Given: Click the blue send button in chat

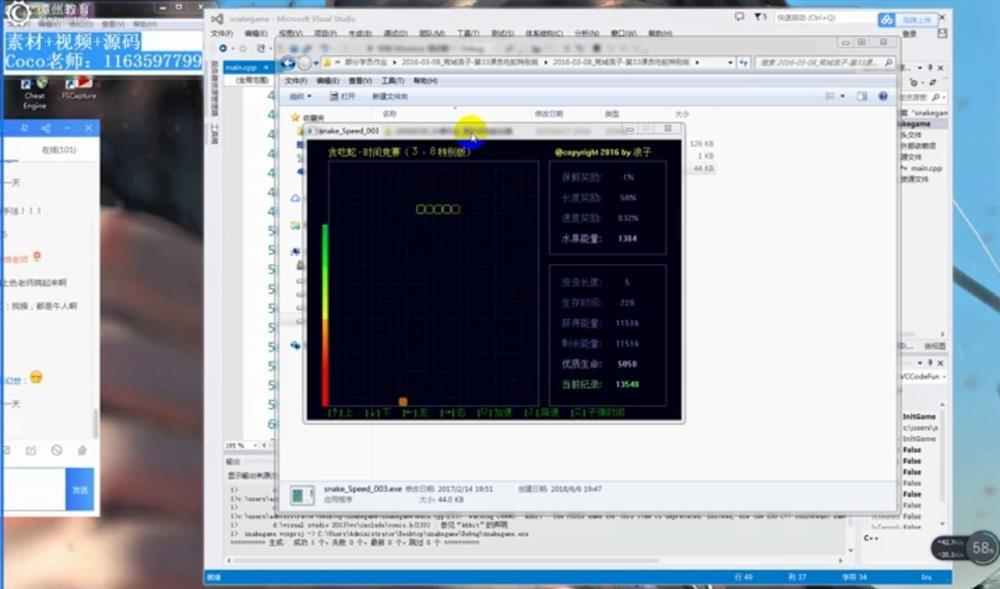Looking at the screenshot, I should coord(80,490).
